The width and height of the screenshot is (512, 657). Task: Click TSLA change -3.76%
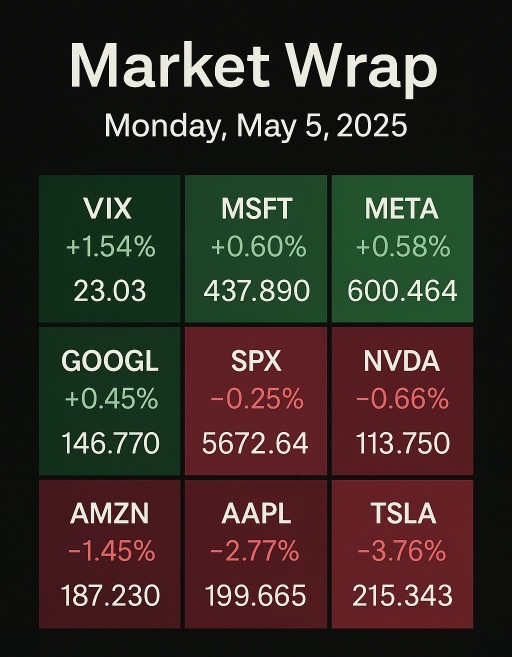[x=402, y=551]
